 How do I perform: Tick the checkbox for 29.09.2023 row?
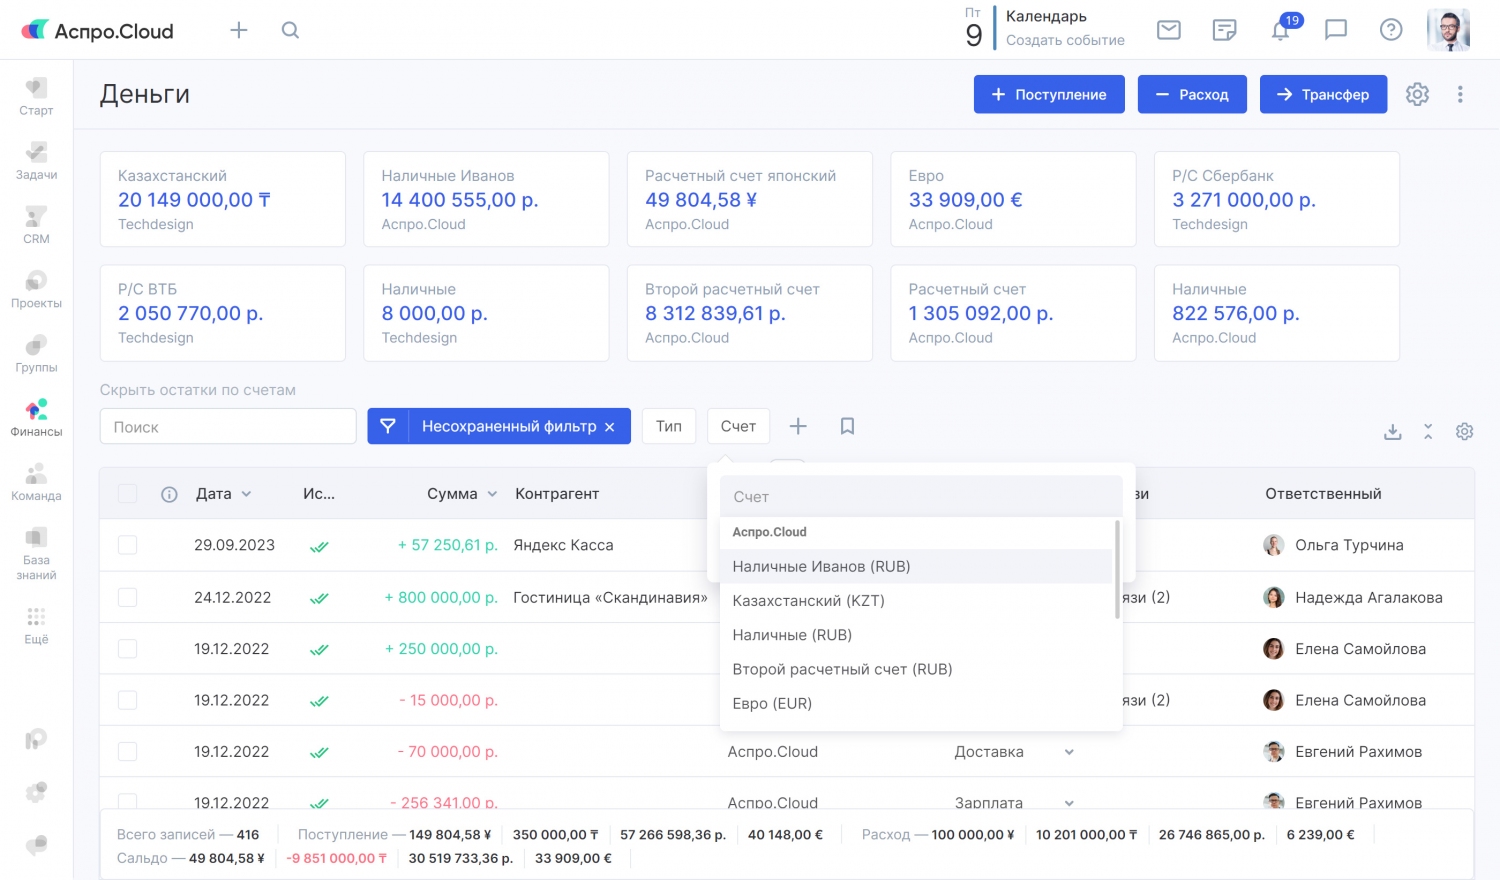tap(128, 545)
